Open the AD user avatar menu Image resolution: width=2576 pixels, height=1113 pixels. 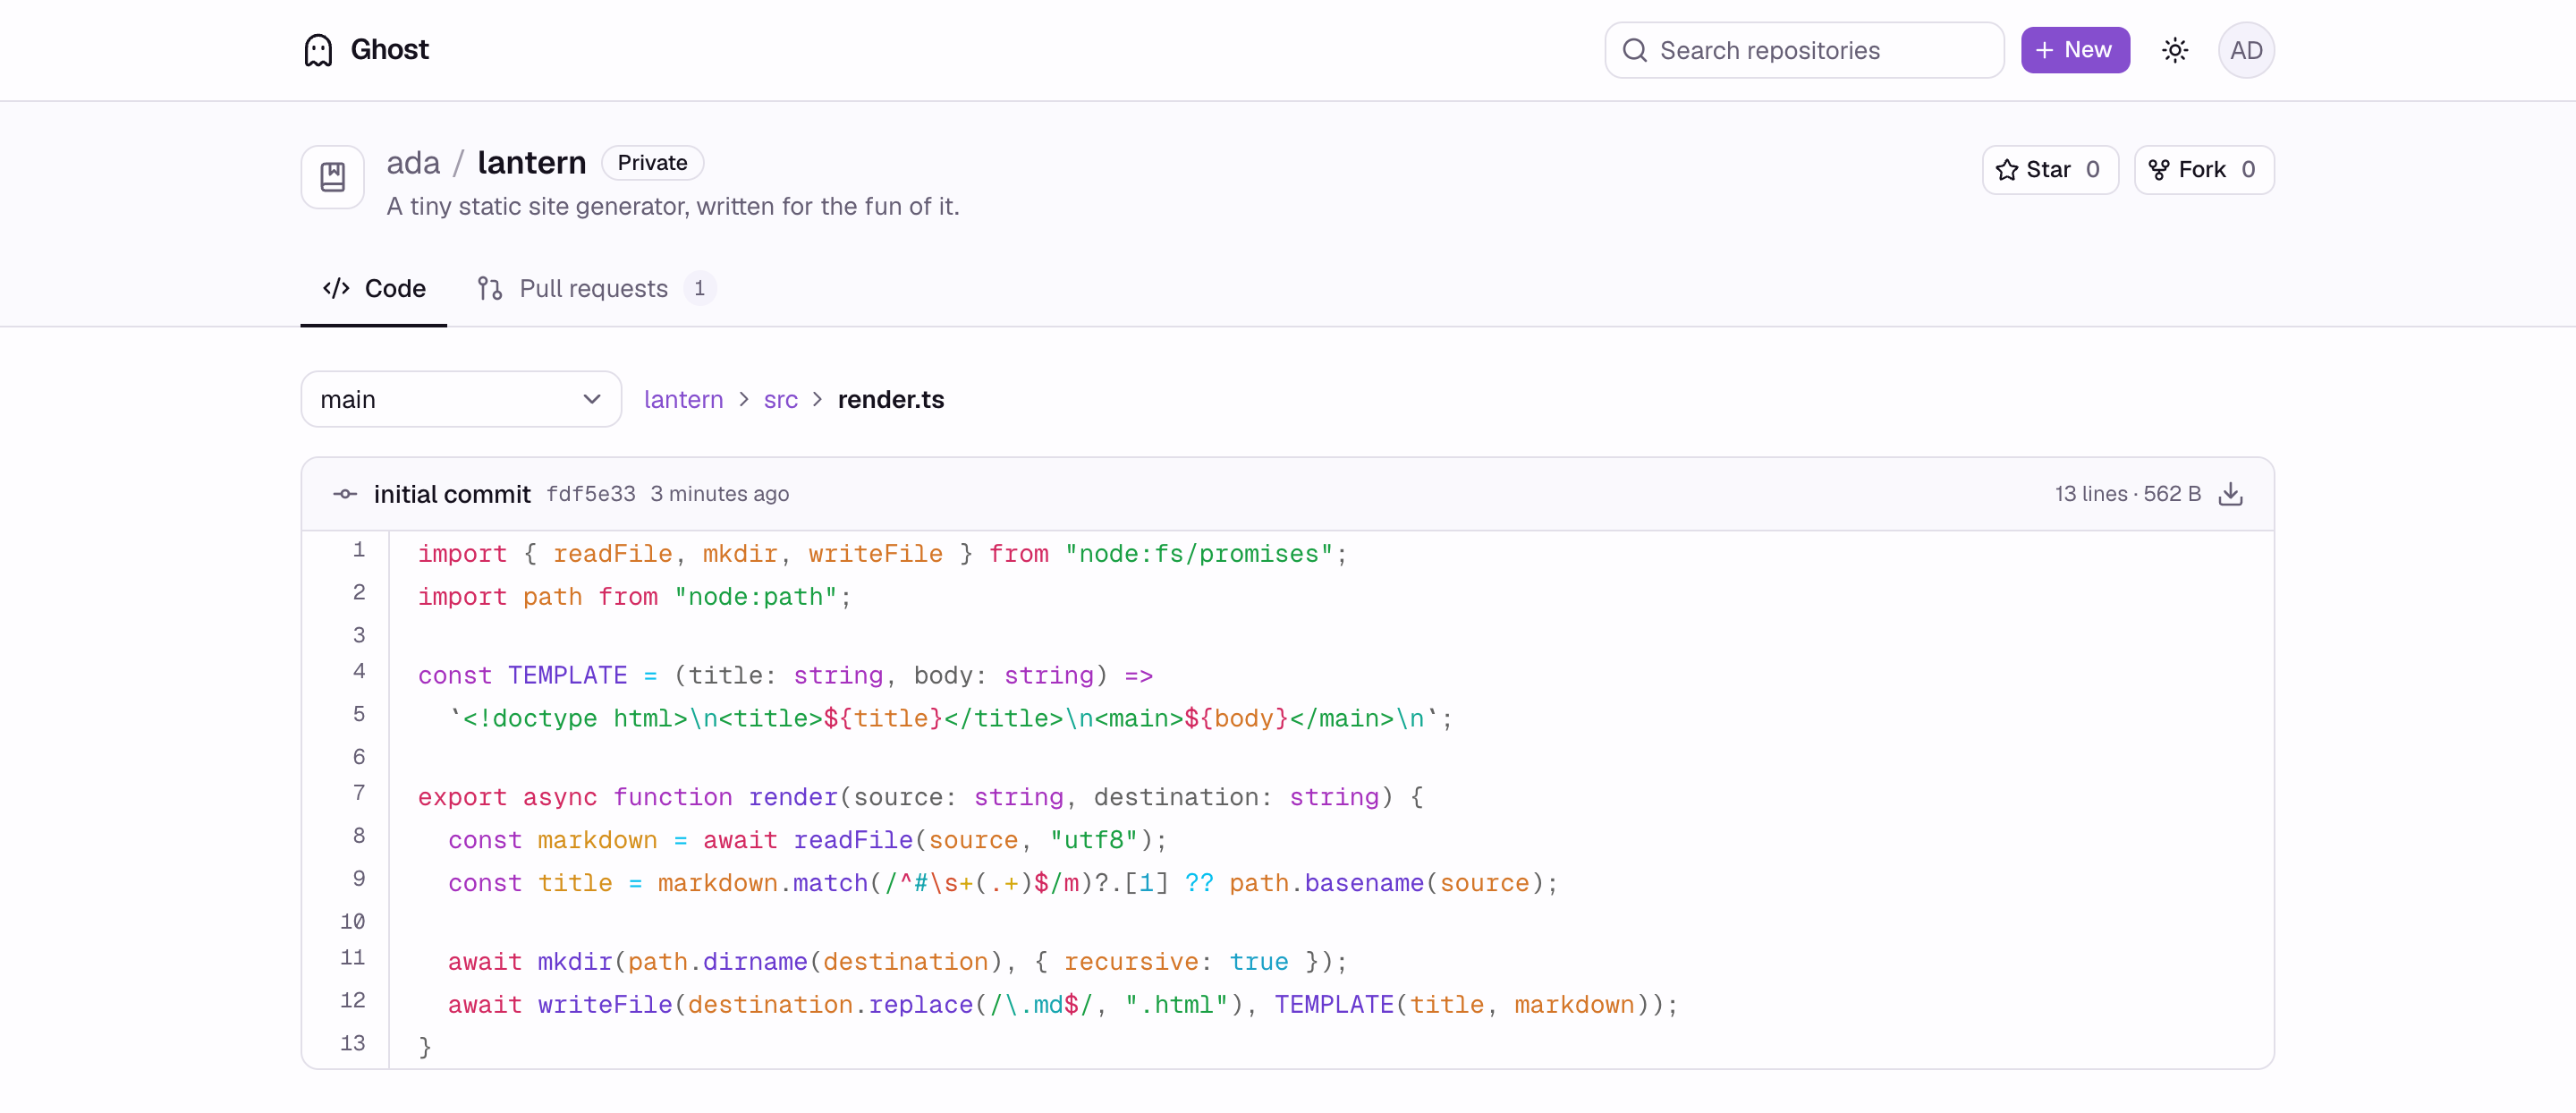pos(2246,50)
